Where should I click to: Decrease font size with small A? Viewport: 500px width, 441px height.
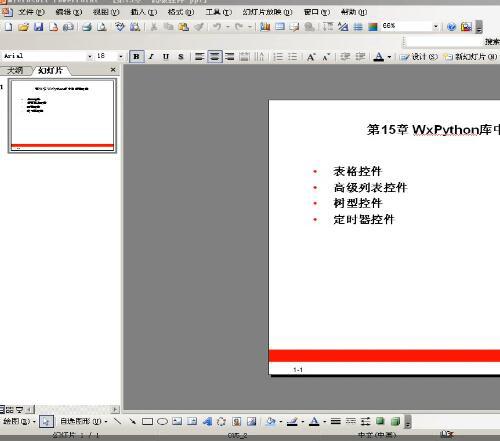pos(326,57)
